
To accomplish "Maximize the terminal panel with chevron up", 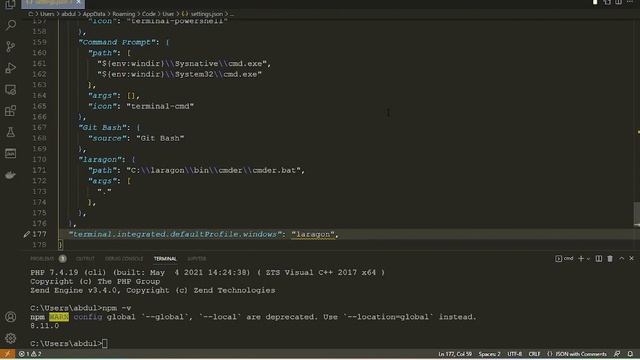I will coord(621,258).
